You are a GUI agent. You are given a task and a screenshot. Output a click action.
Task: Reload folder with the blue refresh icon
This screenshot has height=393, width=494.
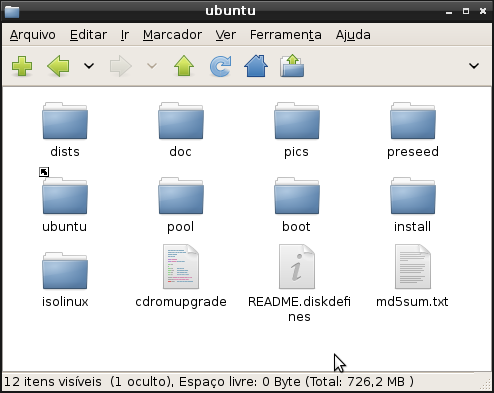pos(220,66)
